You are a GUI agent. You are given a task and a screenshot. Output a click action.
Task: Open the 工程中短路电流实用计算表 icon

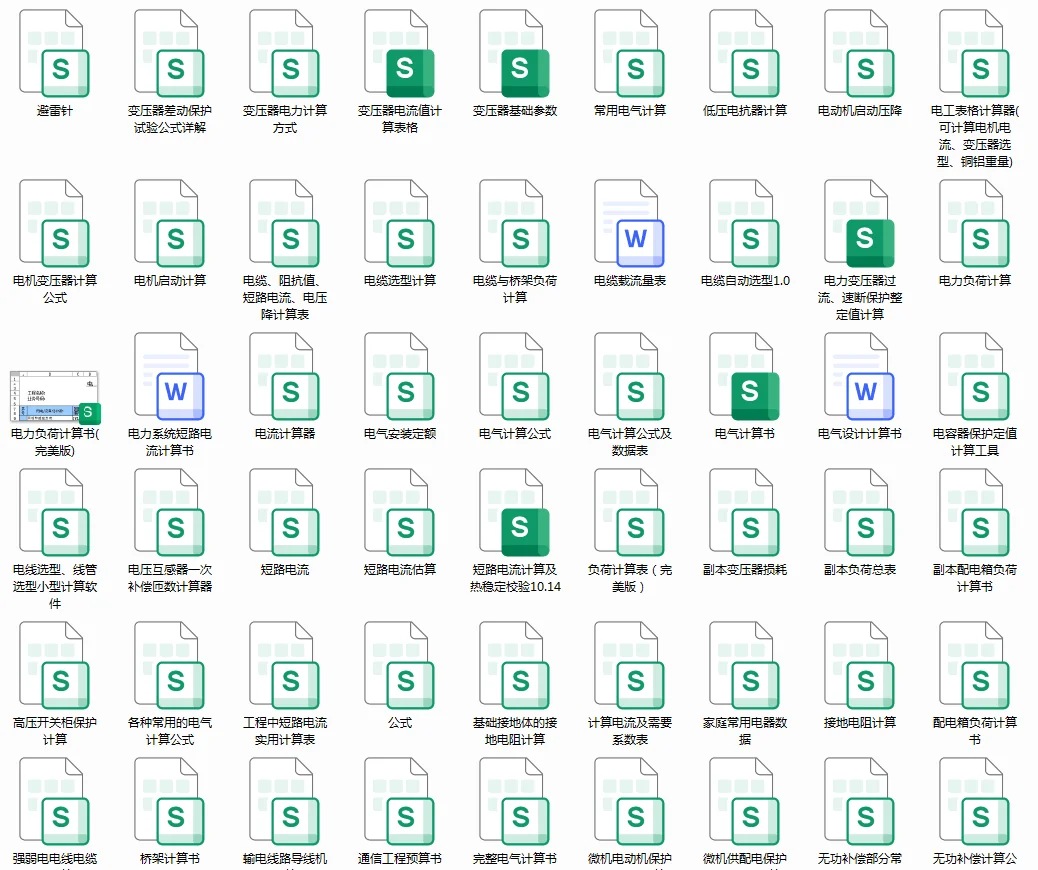(x=285, y=666)
